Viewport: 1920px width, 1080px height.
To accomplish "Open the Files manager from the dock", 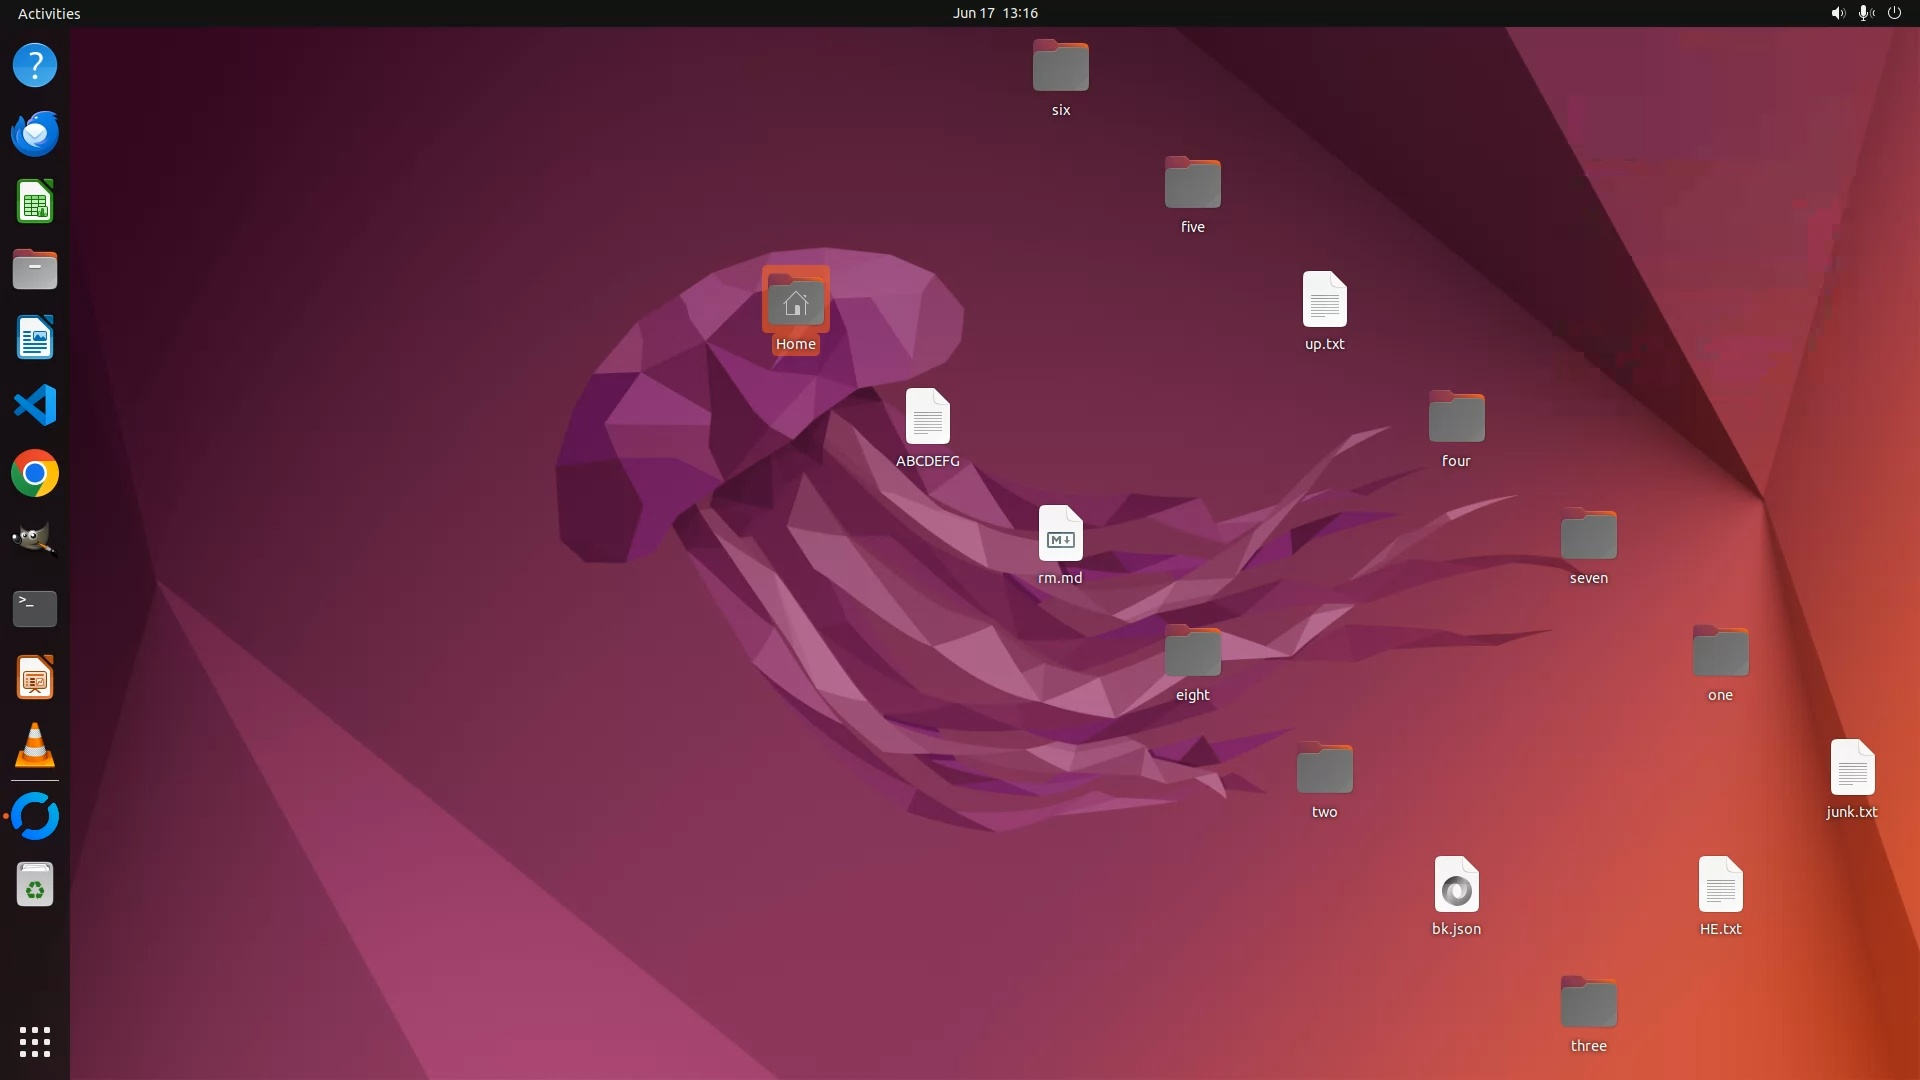I will (35, 270).
